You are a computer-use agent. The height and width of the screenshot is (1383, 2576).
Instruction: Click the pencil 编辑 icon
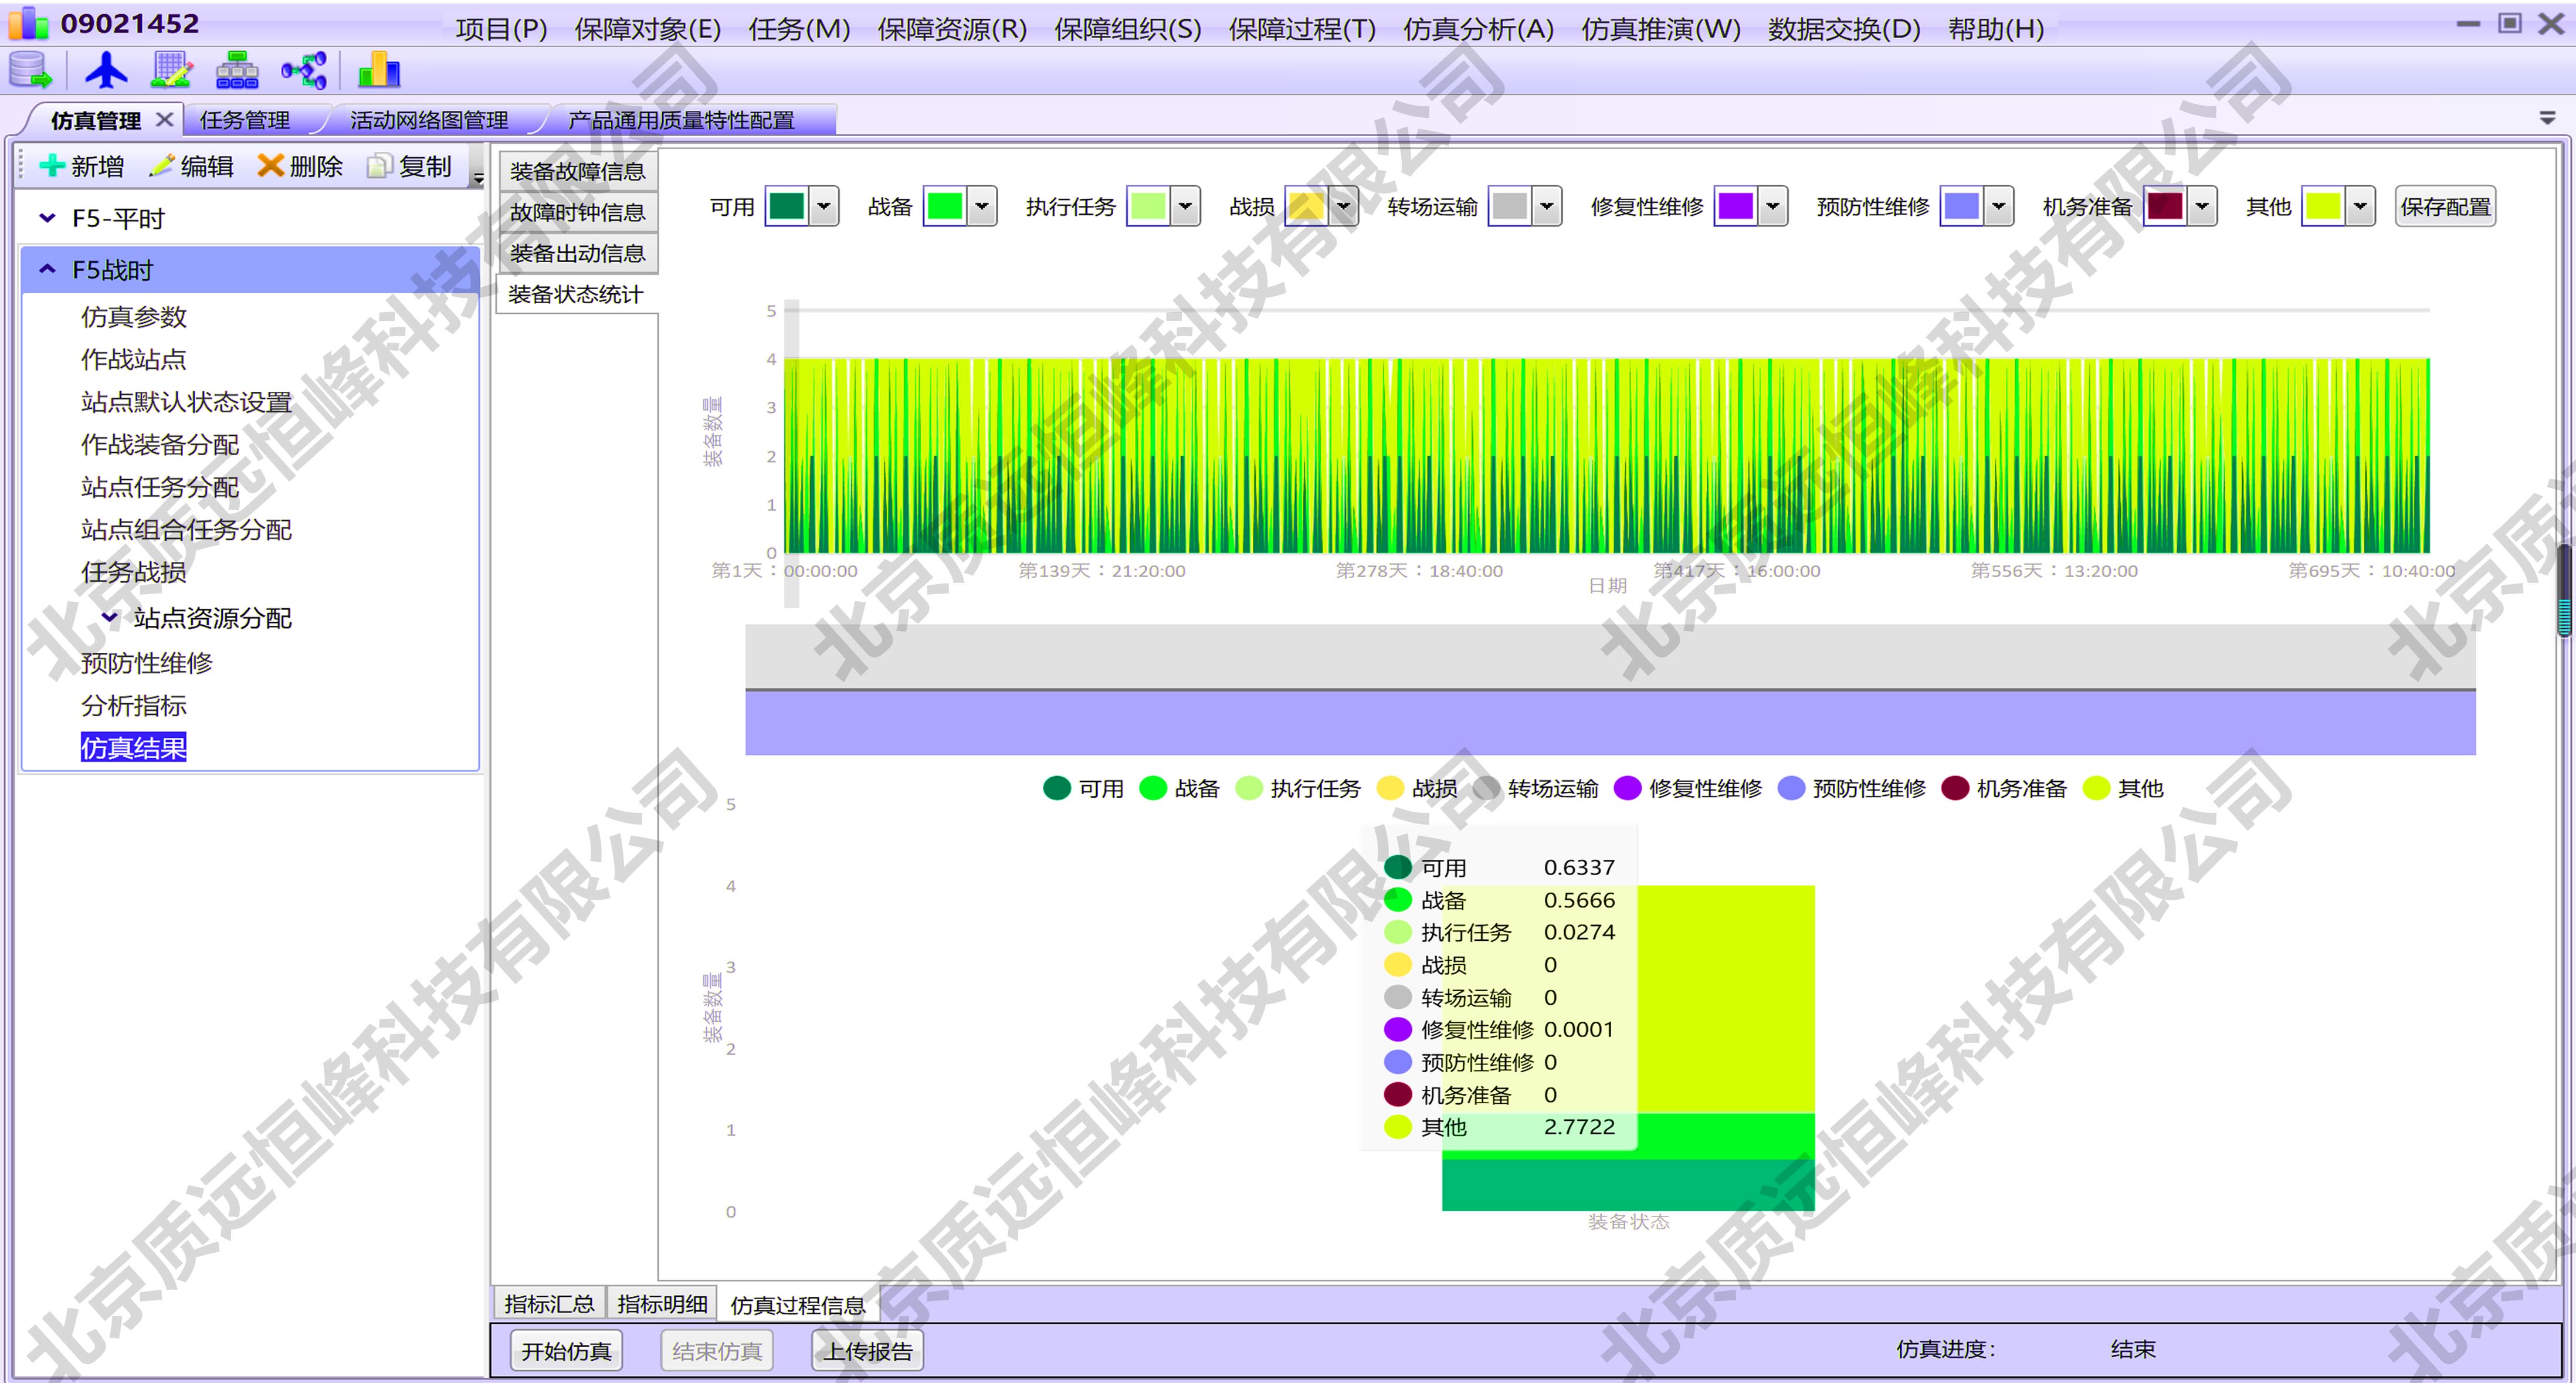tap(161, 166)
